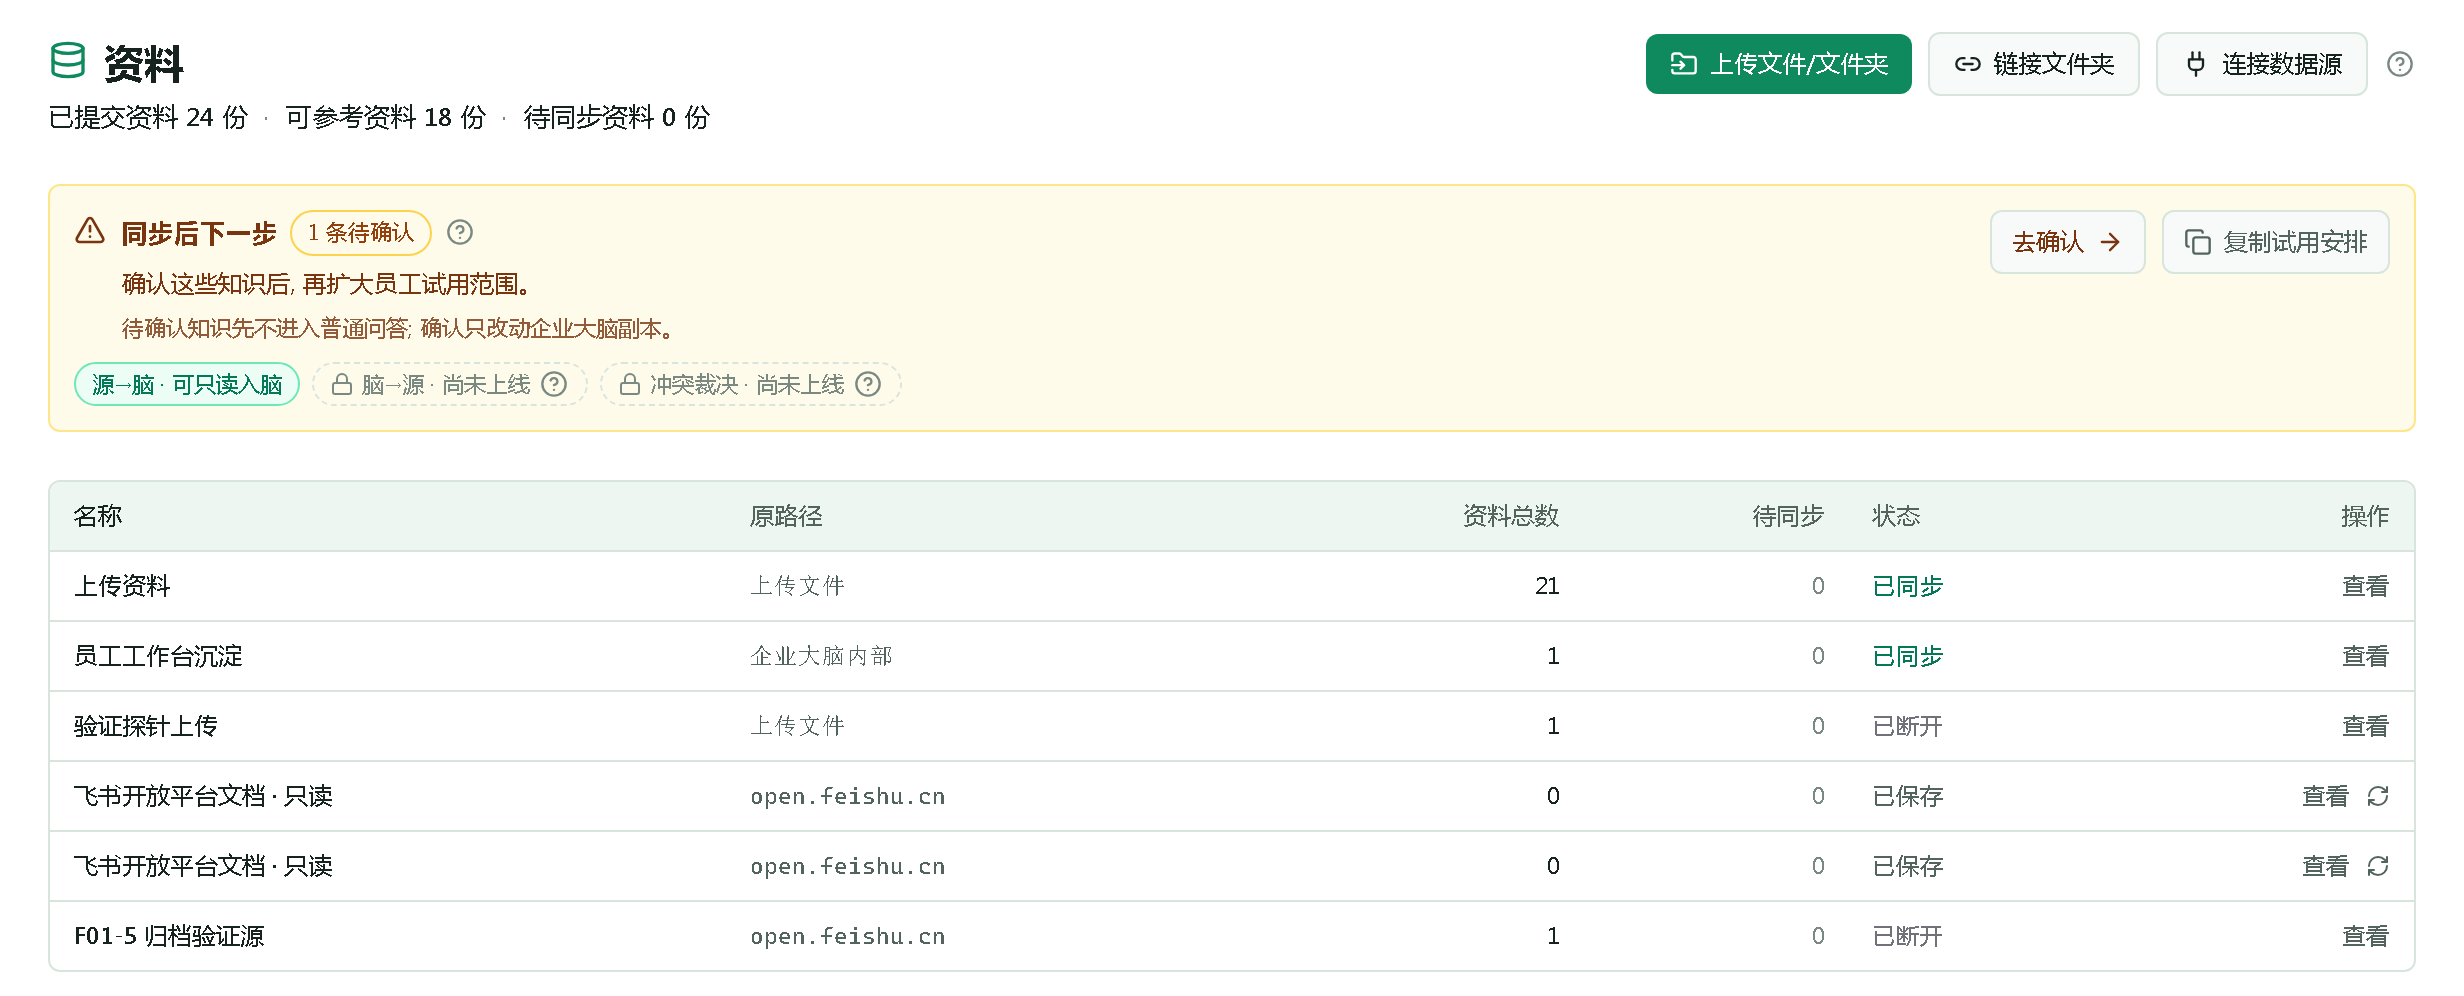
Task: Click 去确认 arrow button
Action: click(2067, 242)
